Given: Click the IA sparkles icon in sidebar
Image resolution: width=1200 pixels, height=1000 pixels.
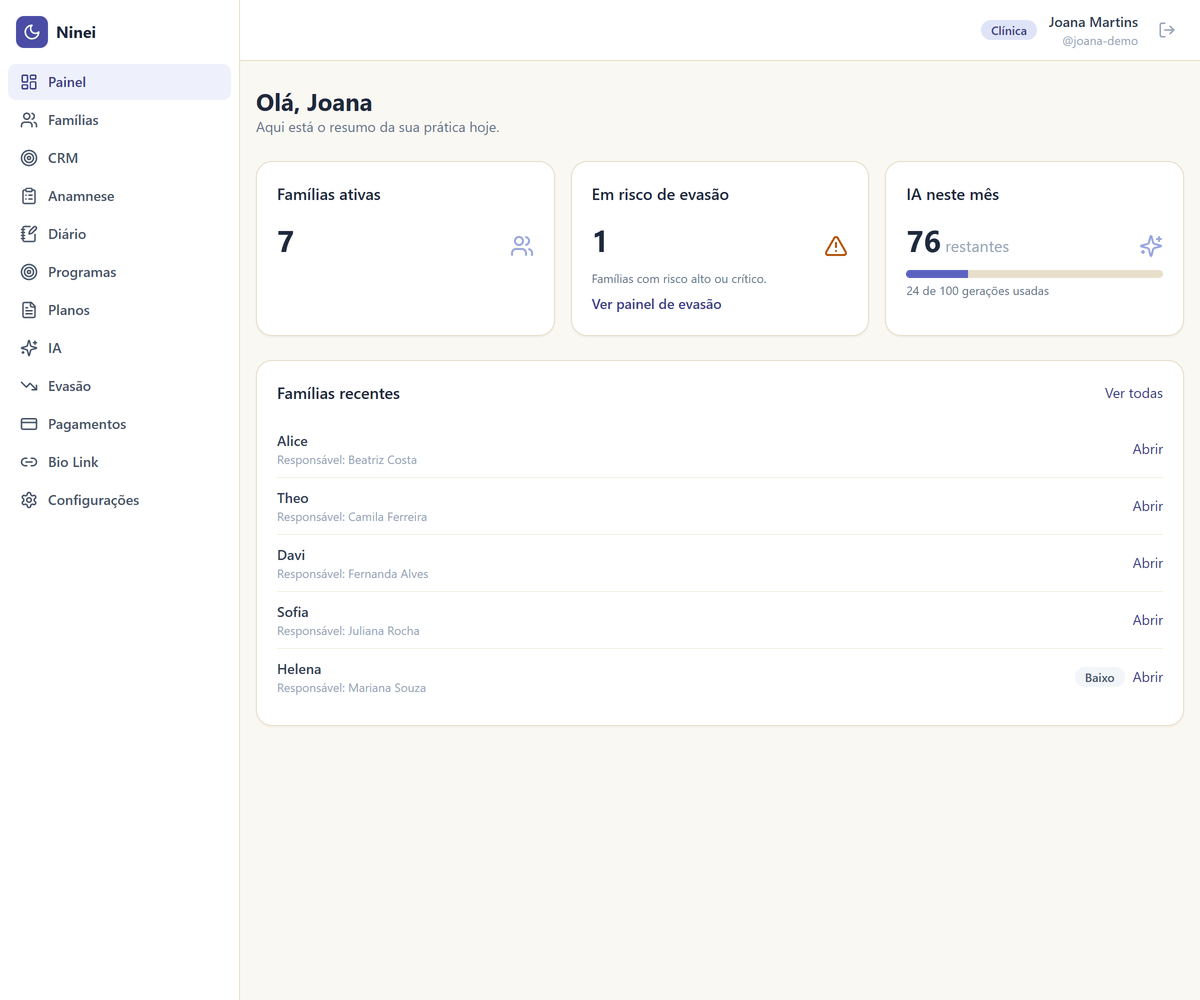Looking at the screenshot, I should (x=29, y=348).
